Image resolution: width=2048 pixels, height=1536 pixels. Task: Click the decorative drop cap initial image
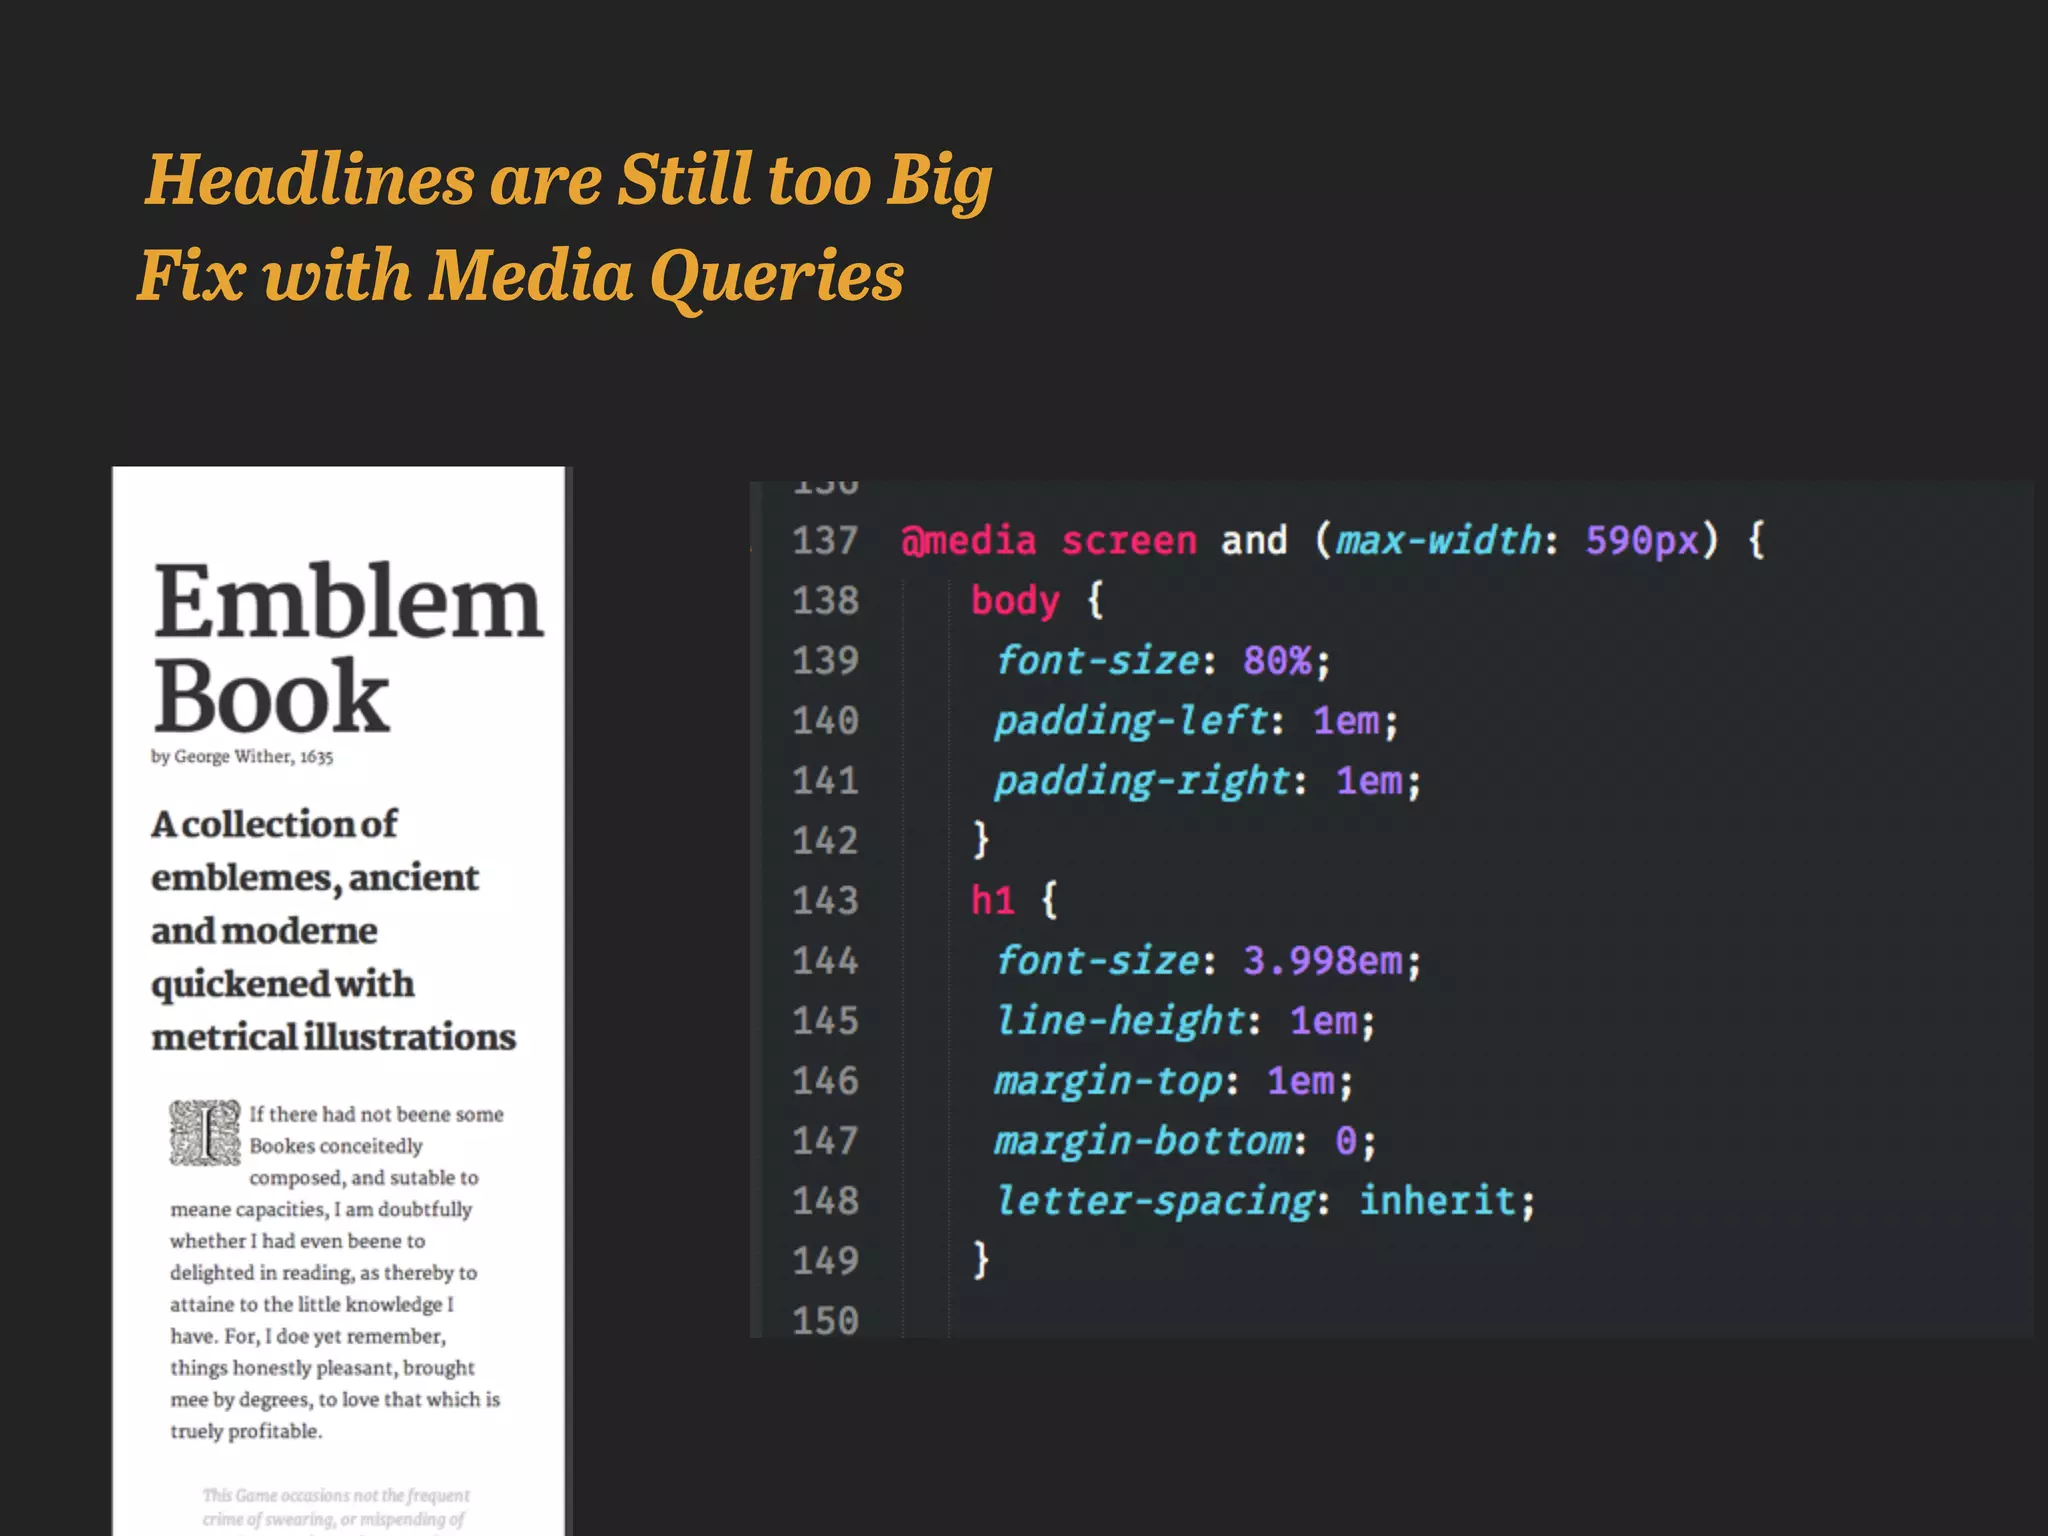click(x=205, y=1133)
